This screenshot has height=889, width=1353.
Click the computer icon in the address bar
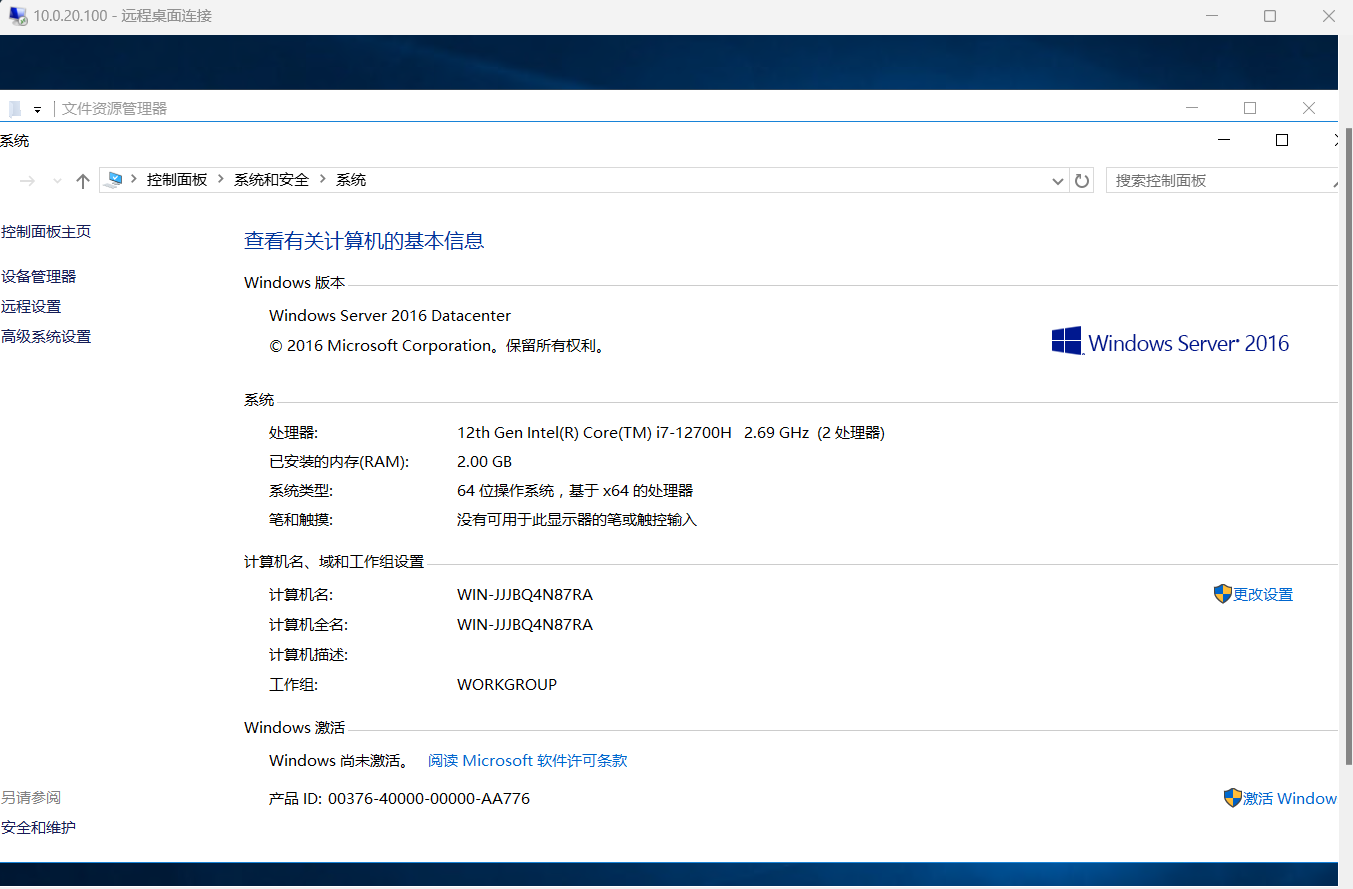[x=114, y=180]
